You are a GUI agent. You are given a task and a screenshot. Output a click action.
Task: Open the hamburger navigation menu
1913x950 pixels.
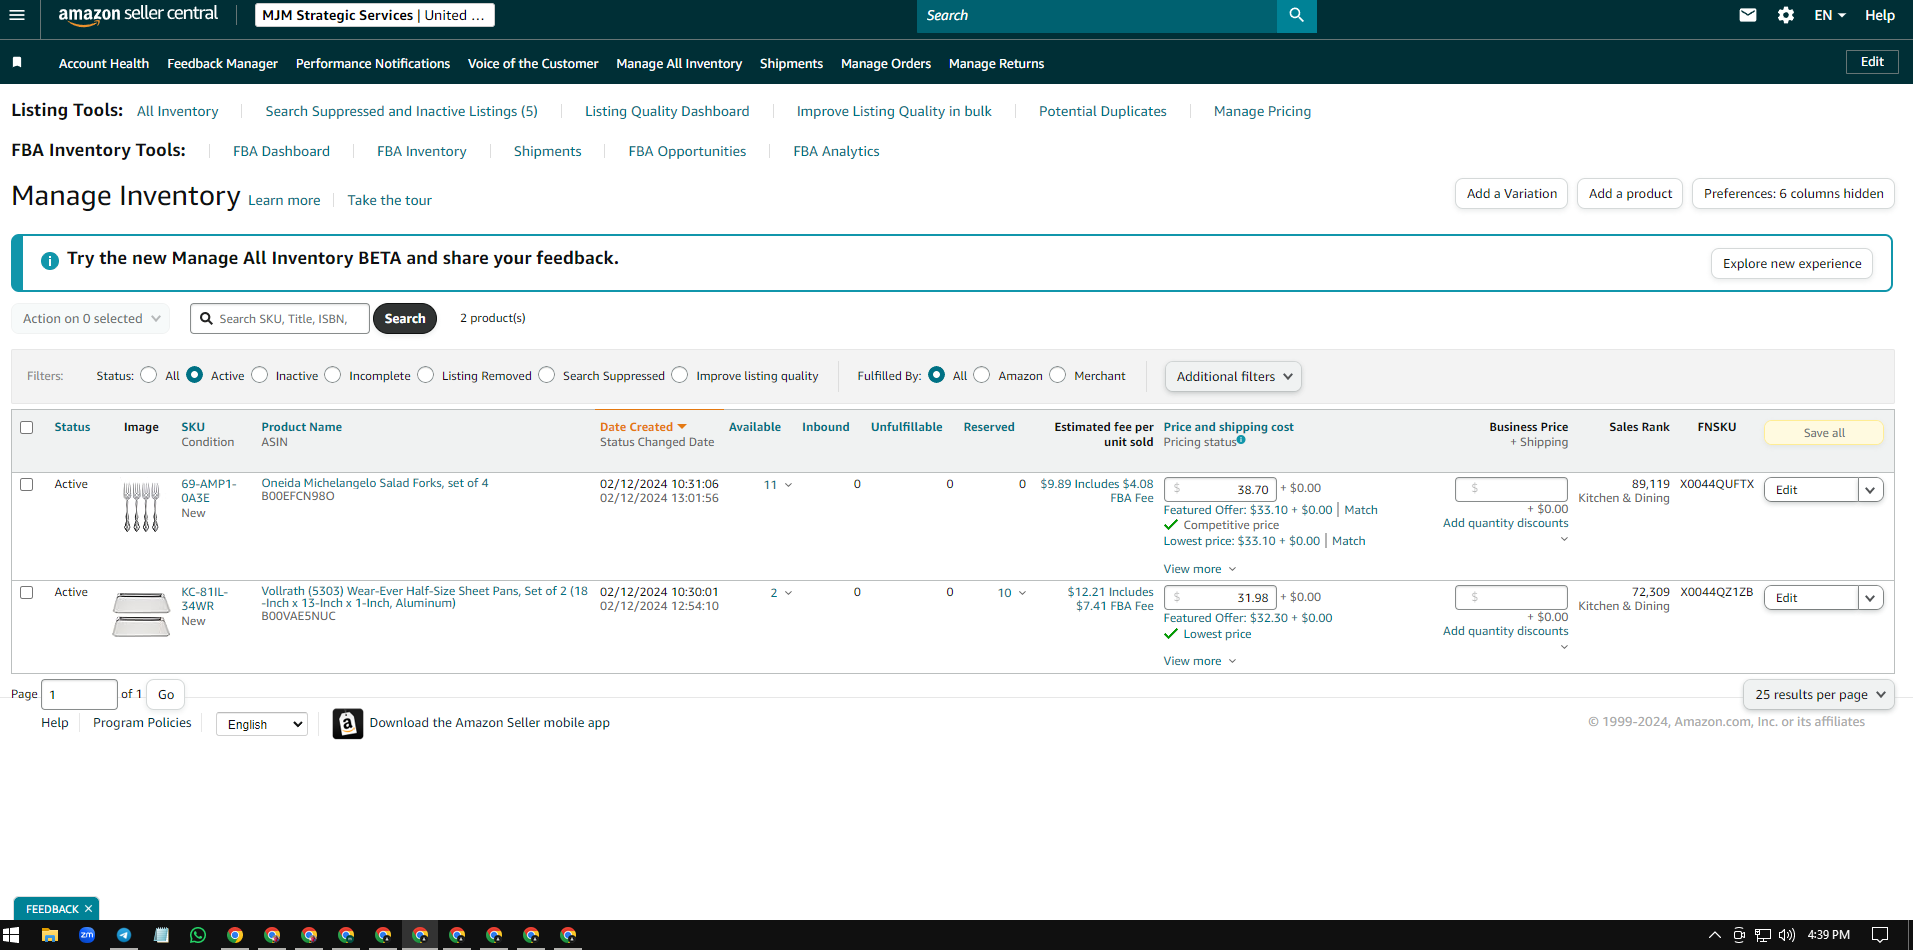pyautogui.click(x=16, y=15)
